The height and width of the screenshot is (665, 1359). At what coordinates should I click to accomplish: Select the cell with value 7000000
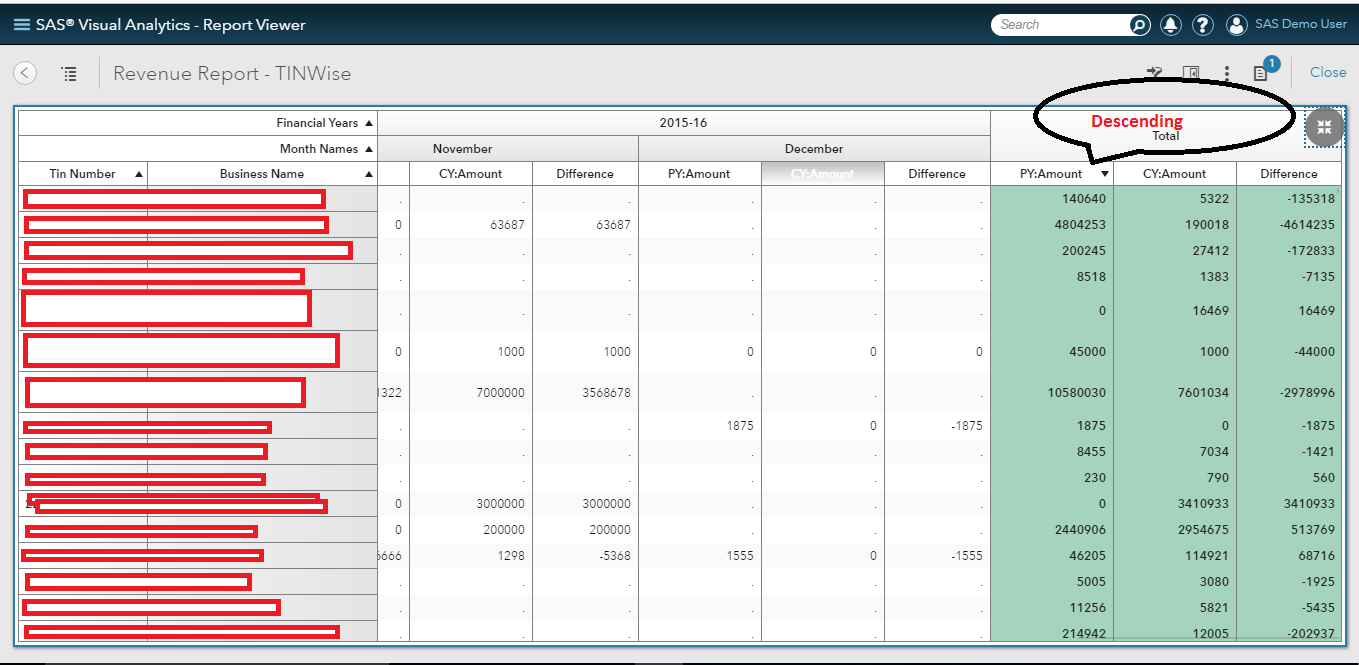[x=471, y=393]
